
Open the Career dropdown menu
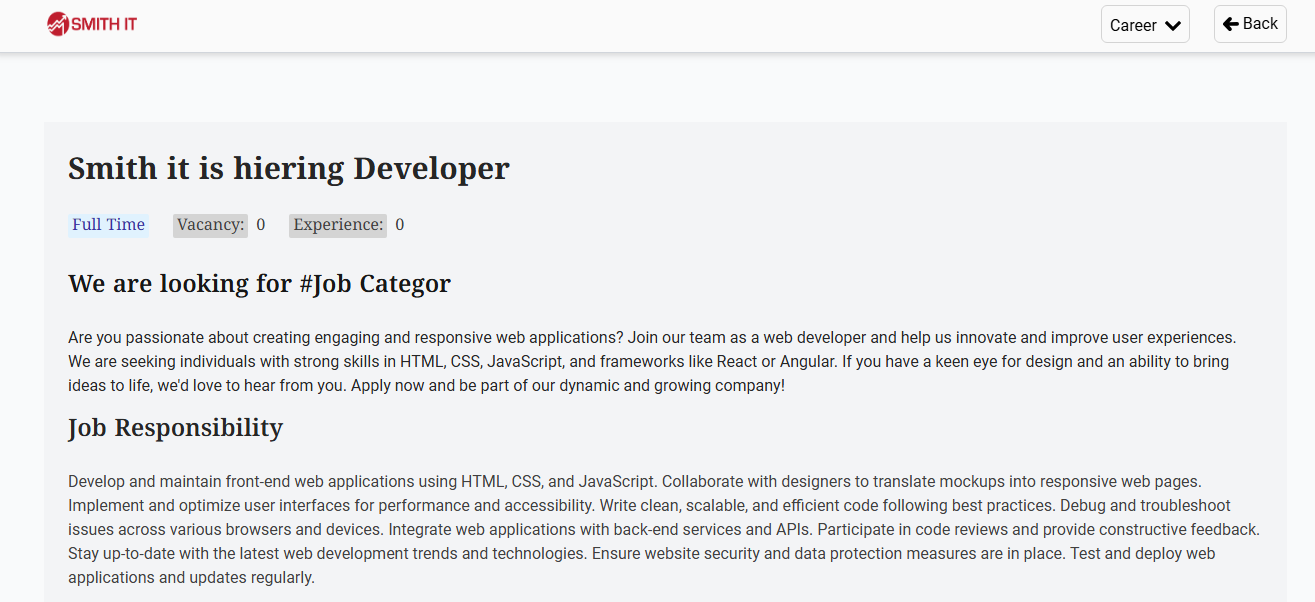click(x=1145, y=25)
